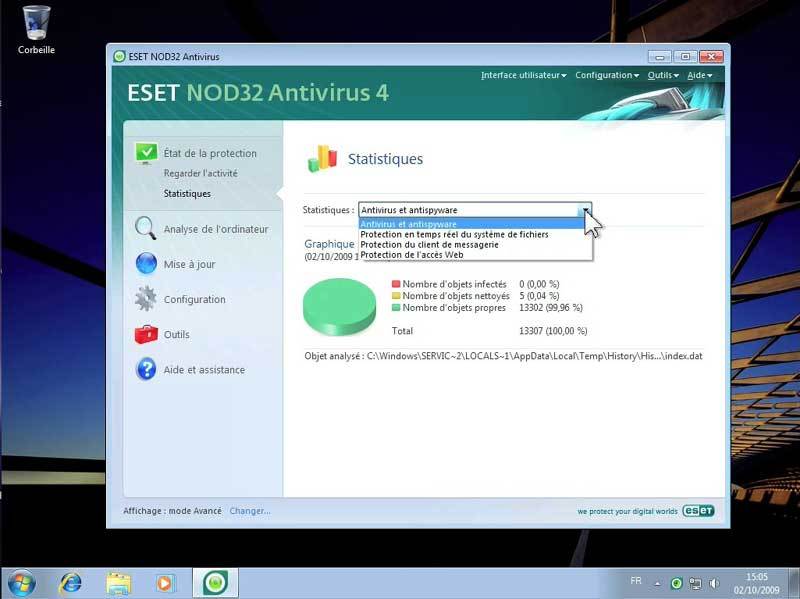Click the Analyse de l'ordinateur magnifier icon

tap(145, 229)
